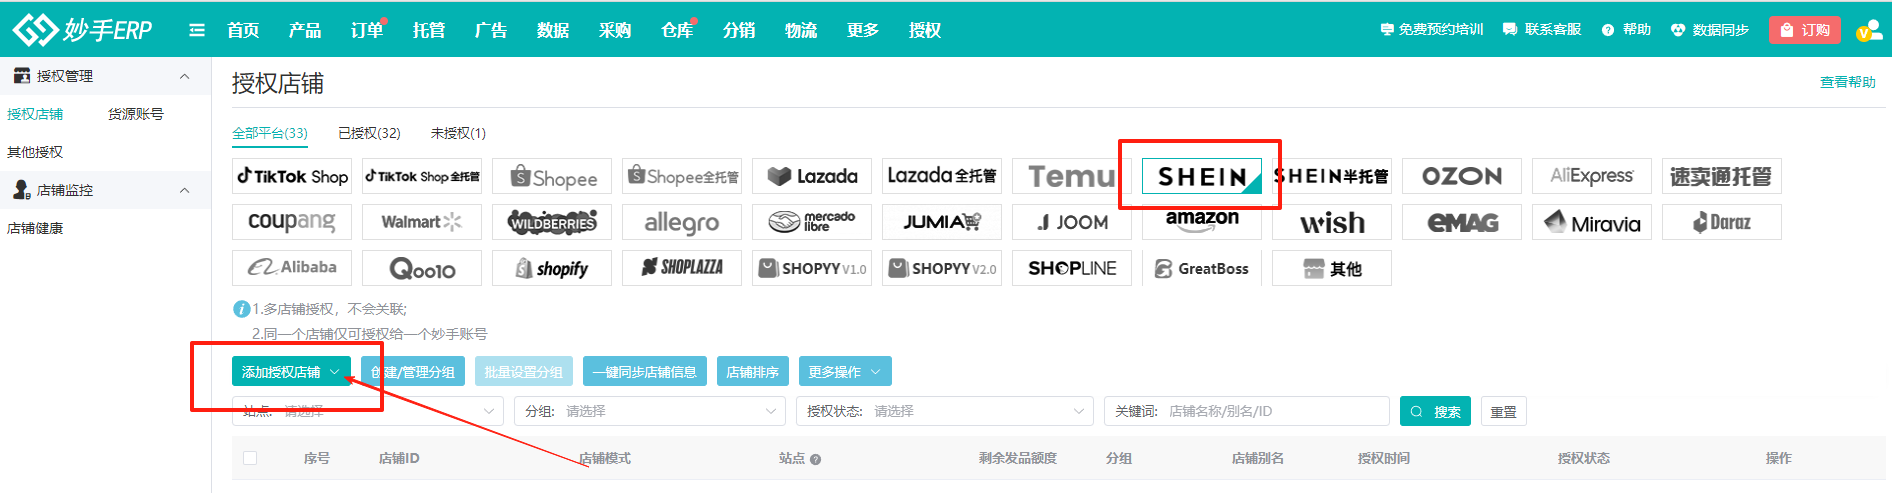1892x493 pixels.
Task: Open the 更多操作 dropdown
Action: click(x=845, y=371)
